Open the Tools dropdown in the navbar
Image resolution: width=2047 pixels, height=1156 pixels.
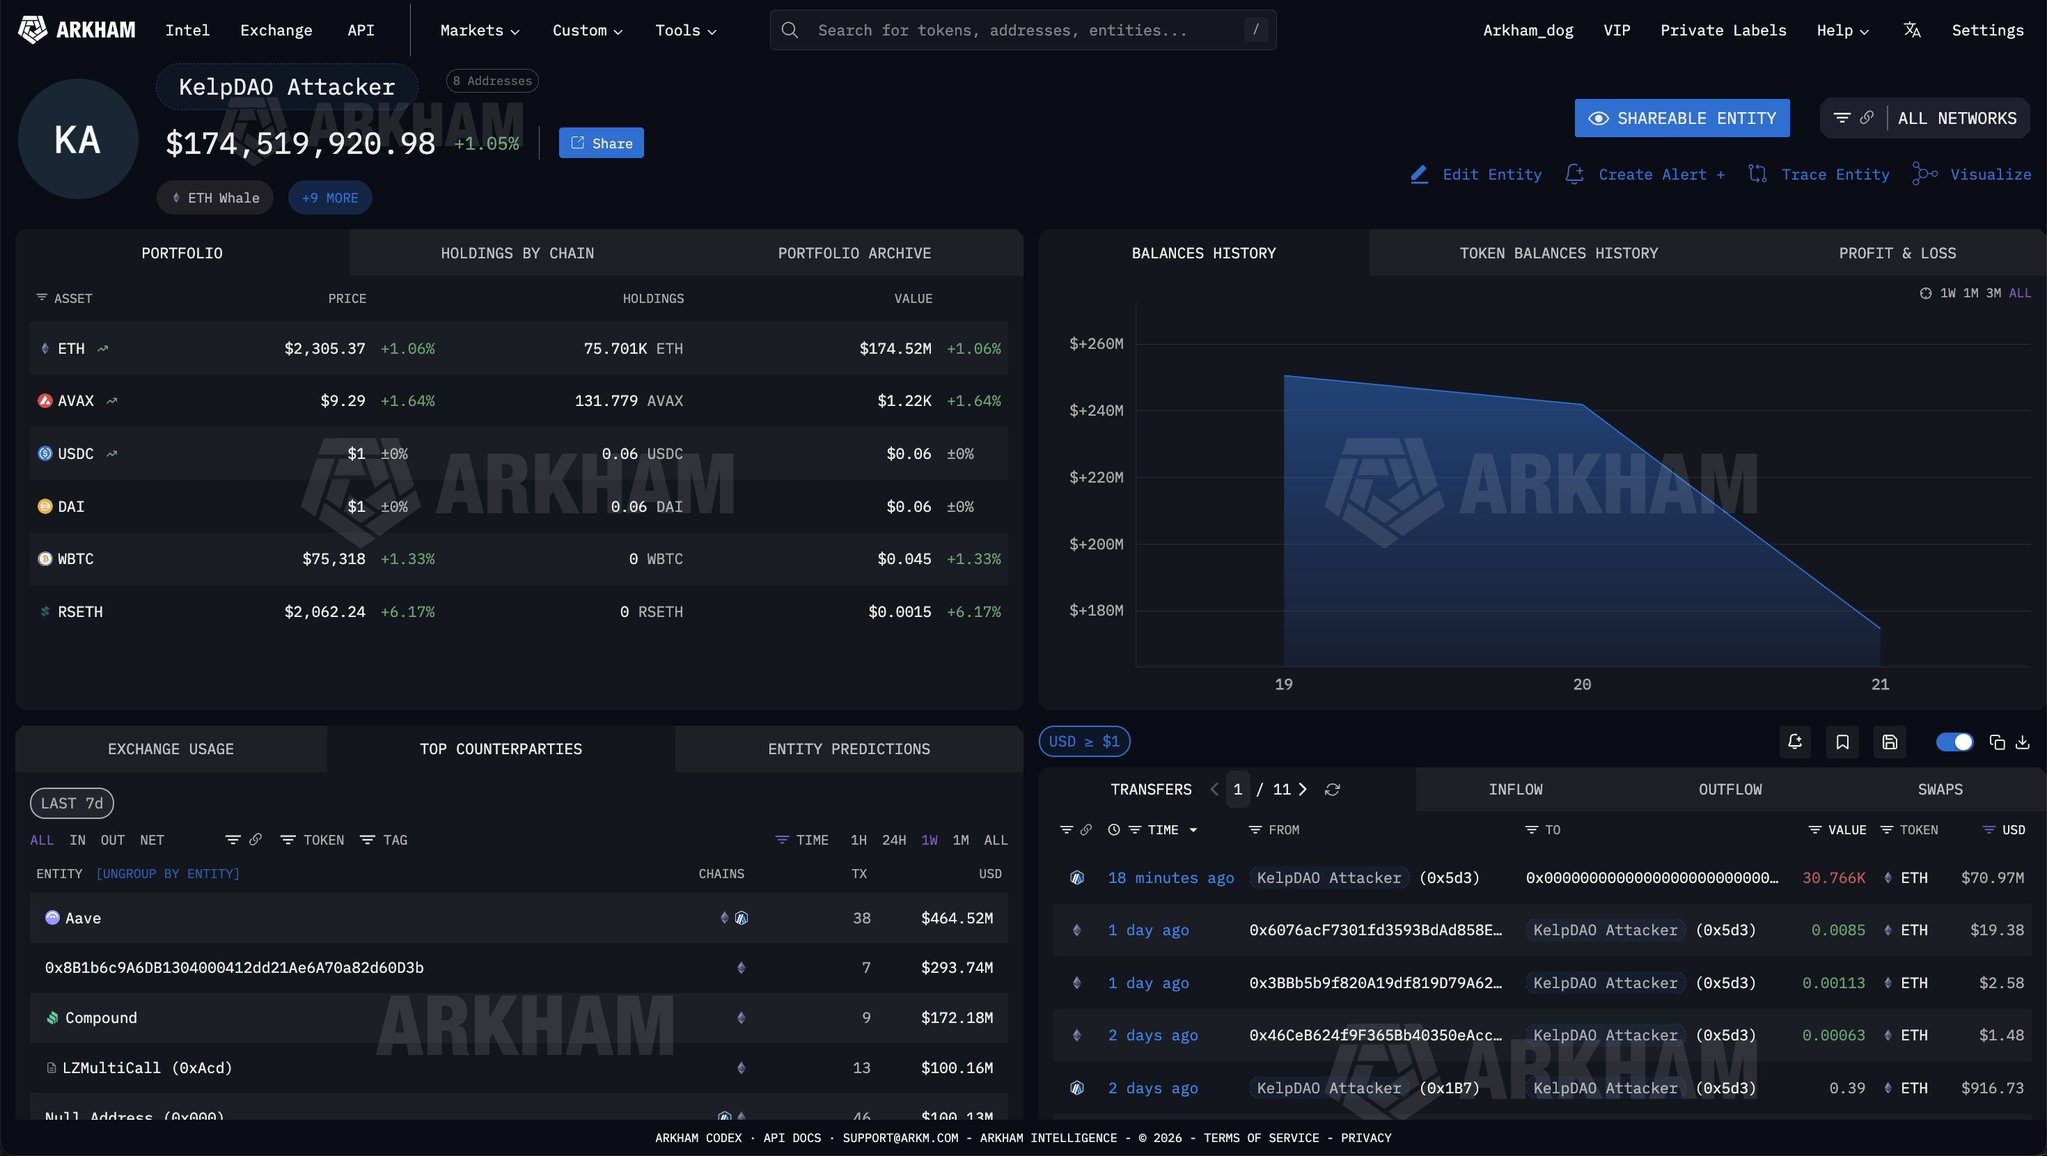(x=684, y=30)
